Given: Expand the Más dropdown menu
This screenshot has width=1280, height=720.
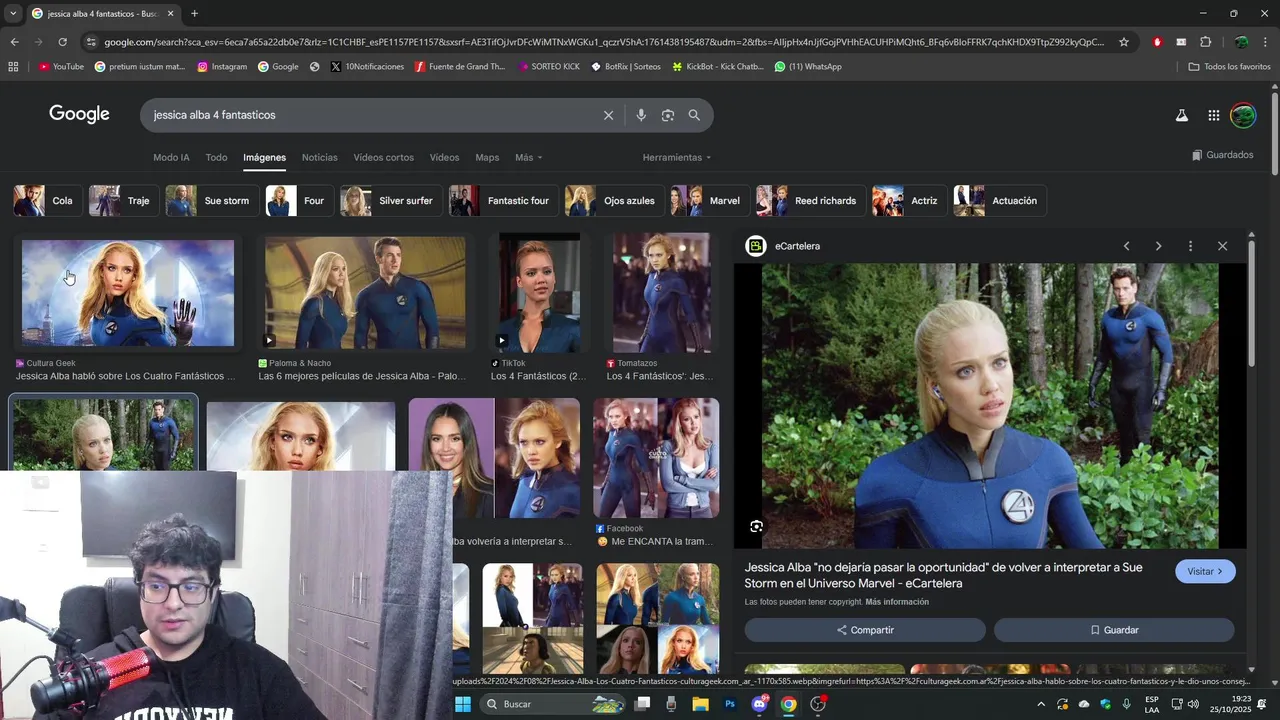Looking at the screenshot, I should [529, 158].
